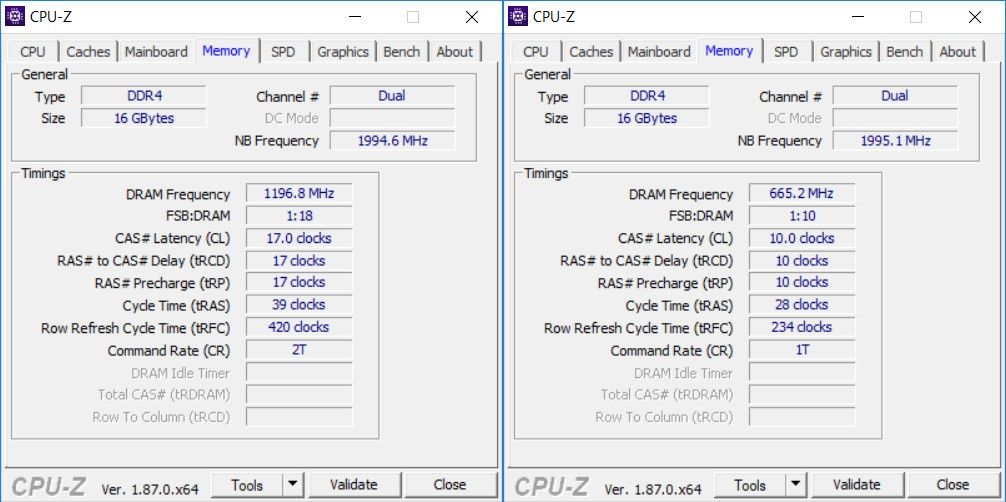Image resolution: width=1006 pixels, height=502 pixels.
Task: Open the Bench tab in the right window
Action: (905, 52)
